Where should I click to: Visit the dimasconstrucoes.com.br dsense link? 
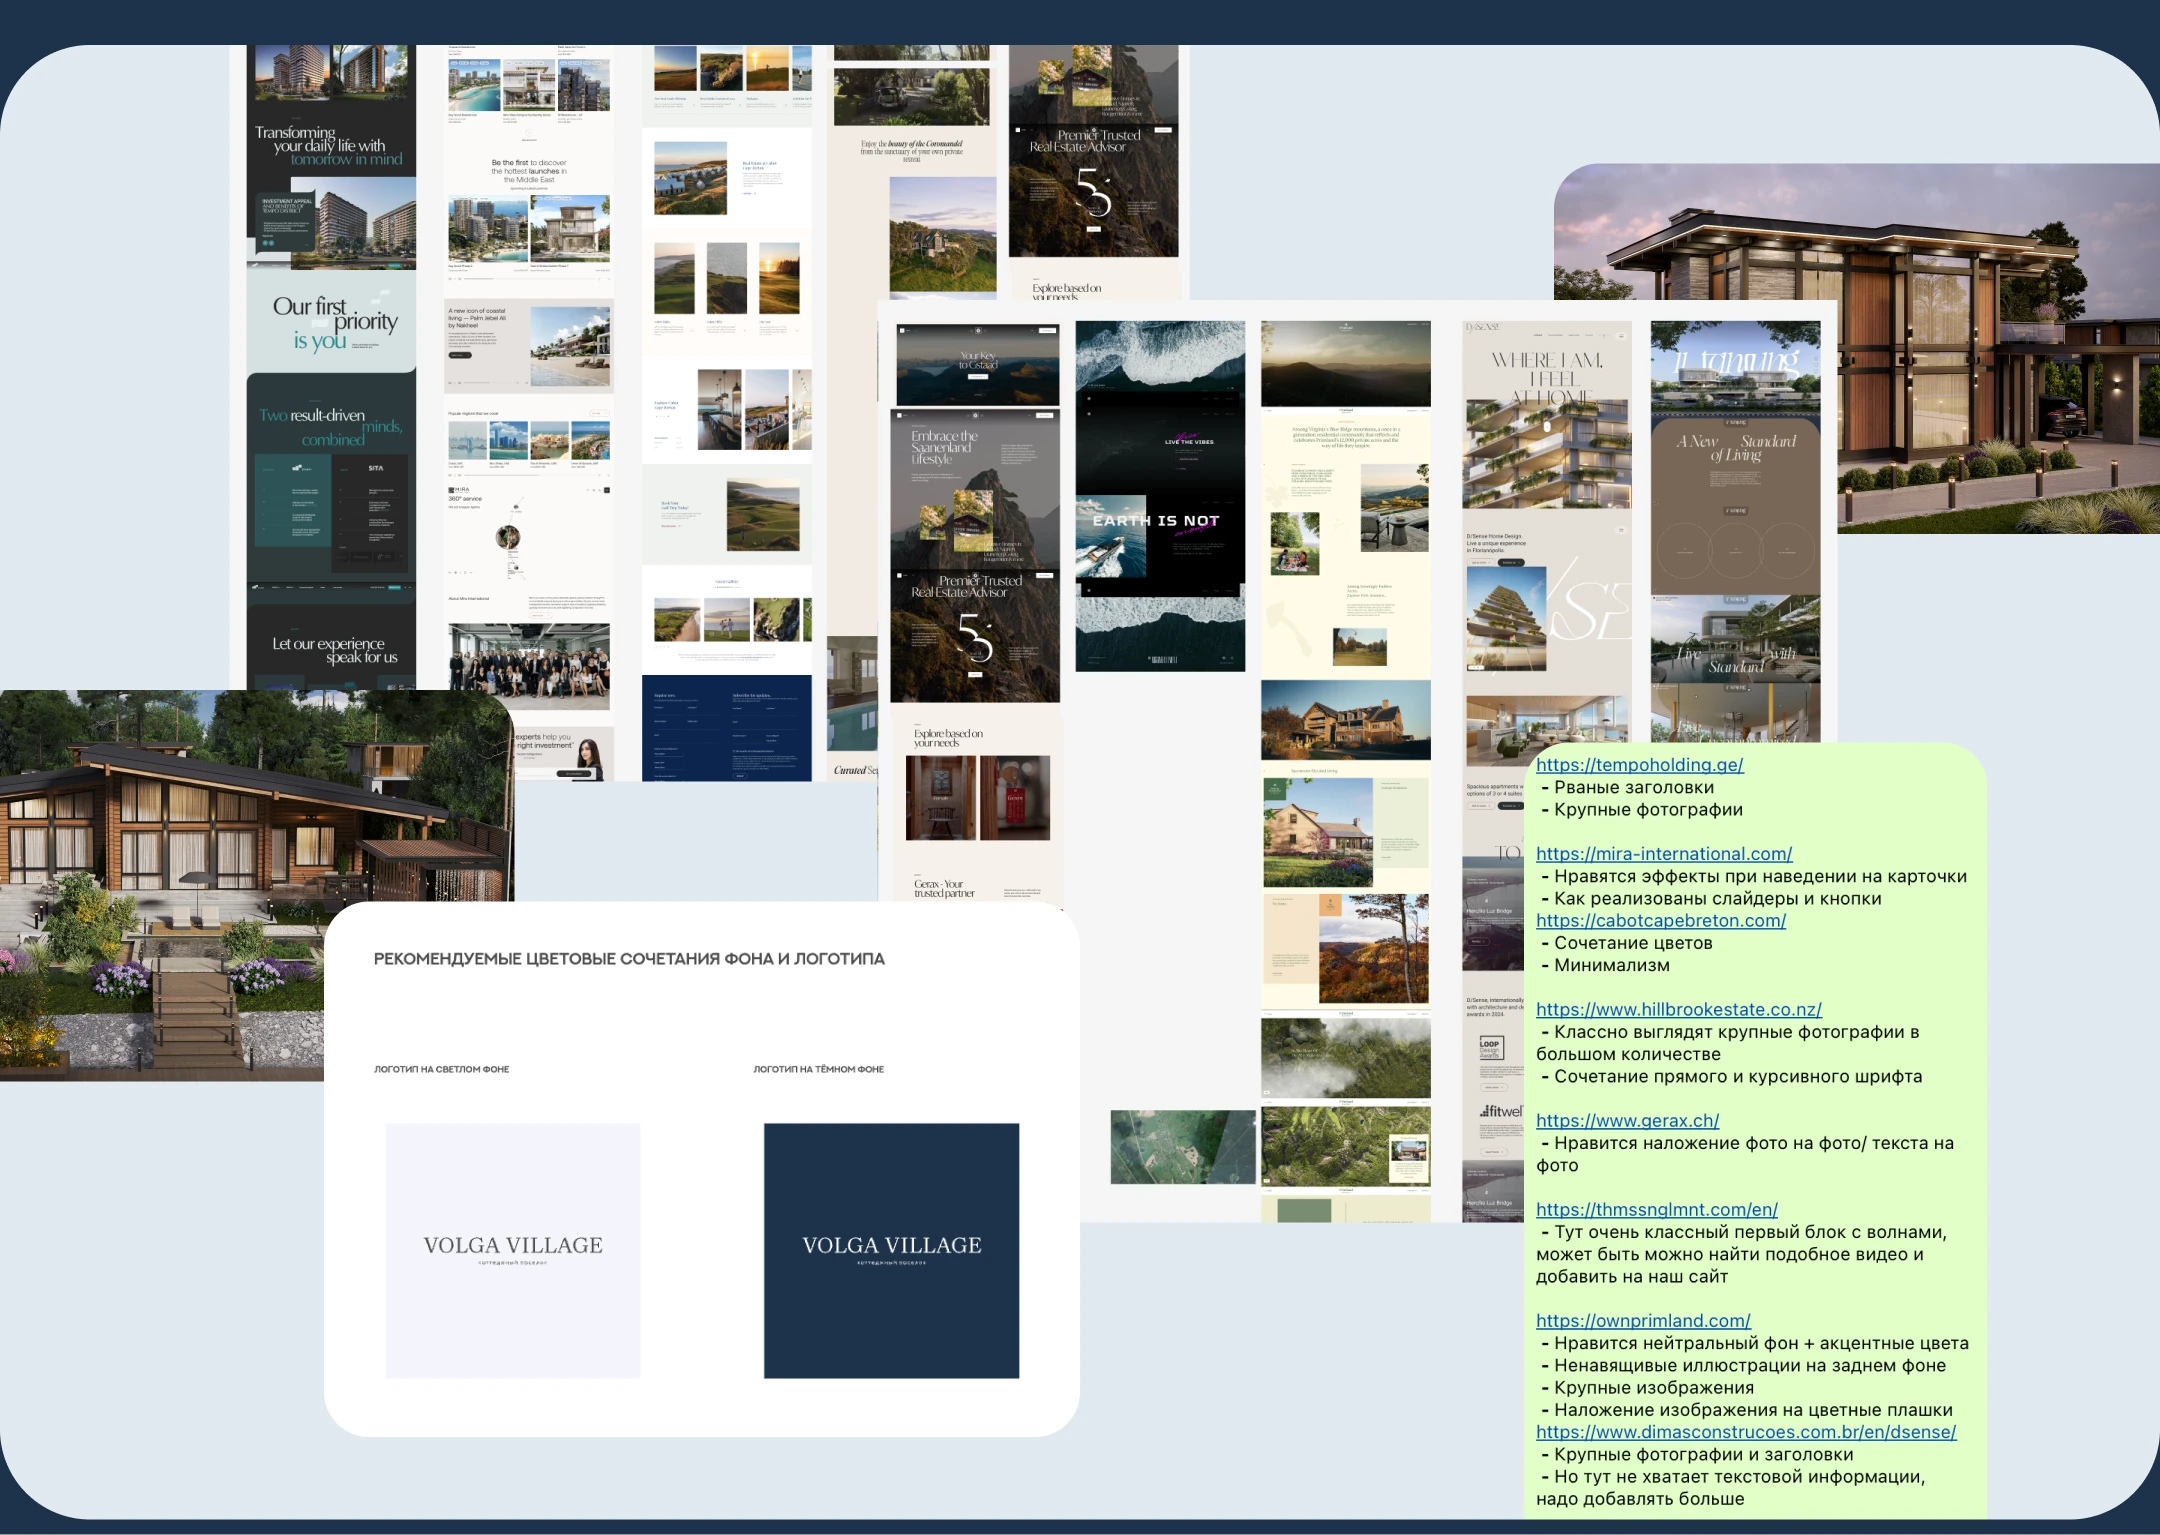click(1746, 1432)
